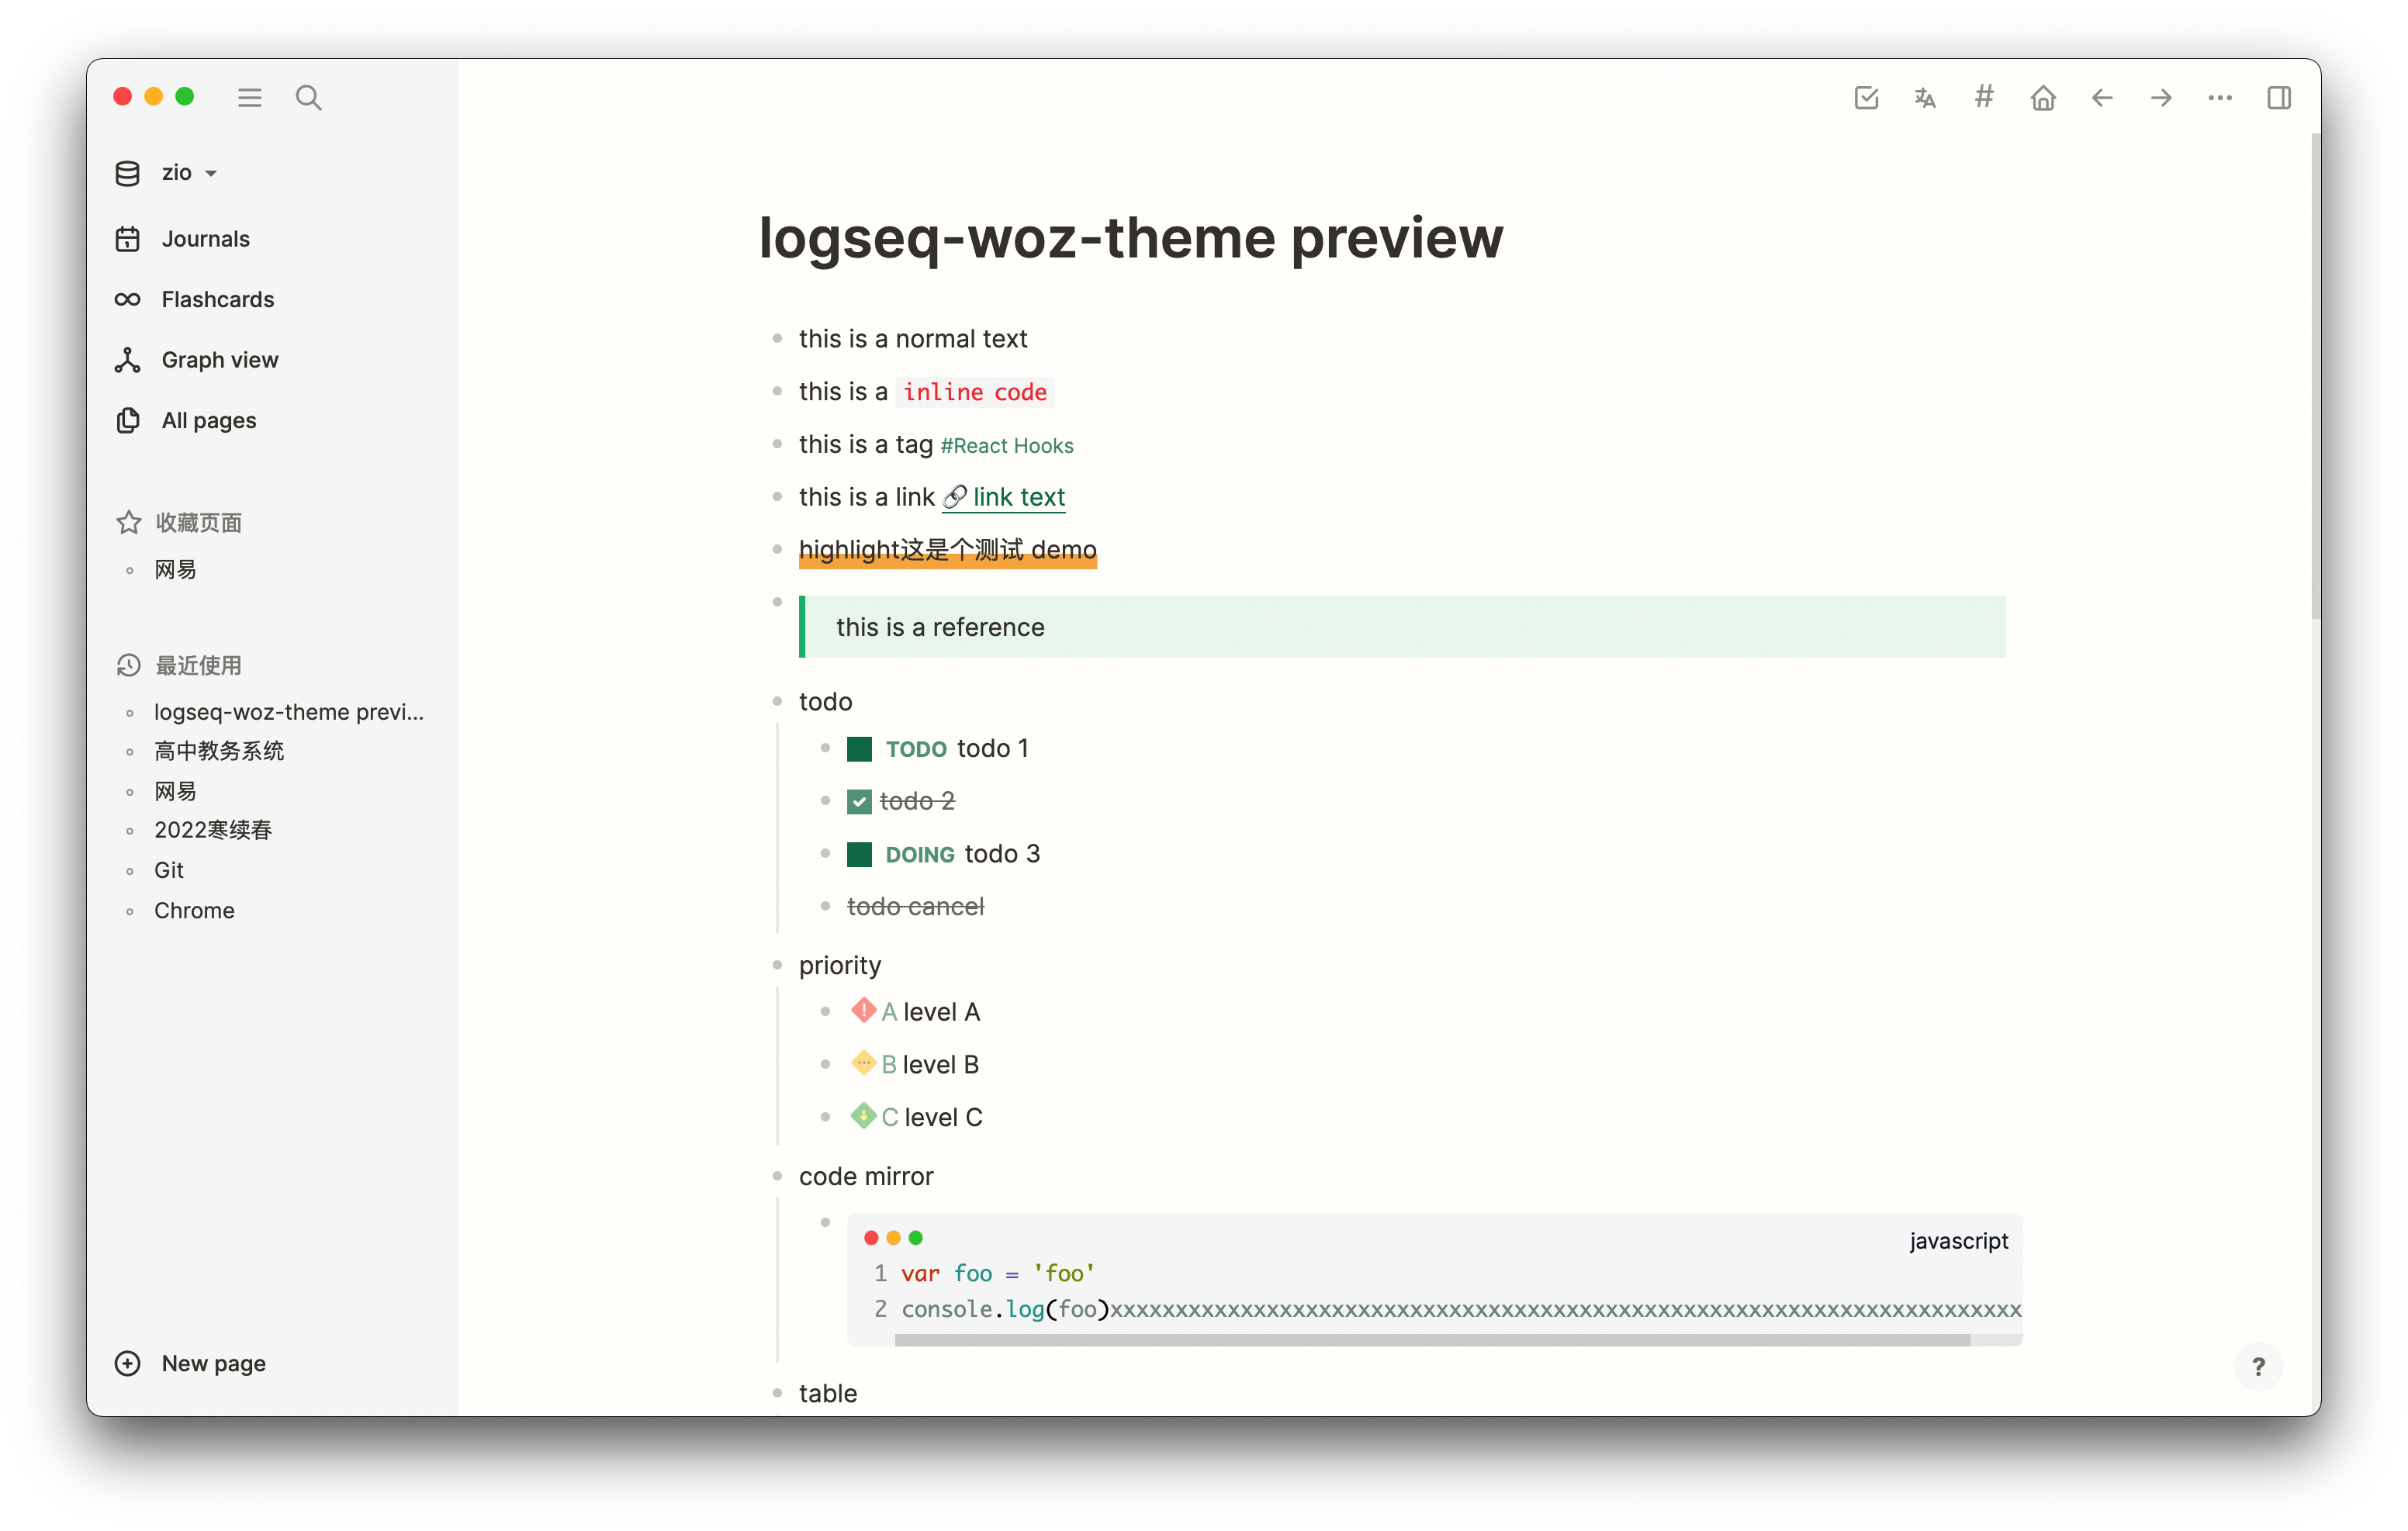Viewport: 2408px width, 1531px height.
Task: Check the TODO todo 1 checkbox
Action: click(x=859, y=749)
